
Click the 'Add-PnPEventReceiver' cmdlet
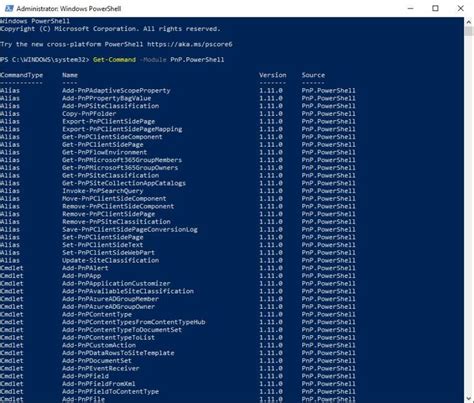coord(101,368)
